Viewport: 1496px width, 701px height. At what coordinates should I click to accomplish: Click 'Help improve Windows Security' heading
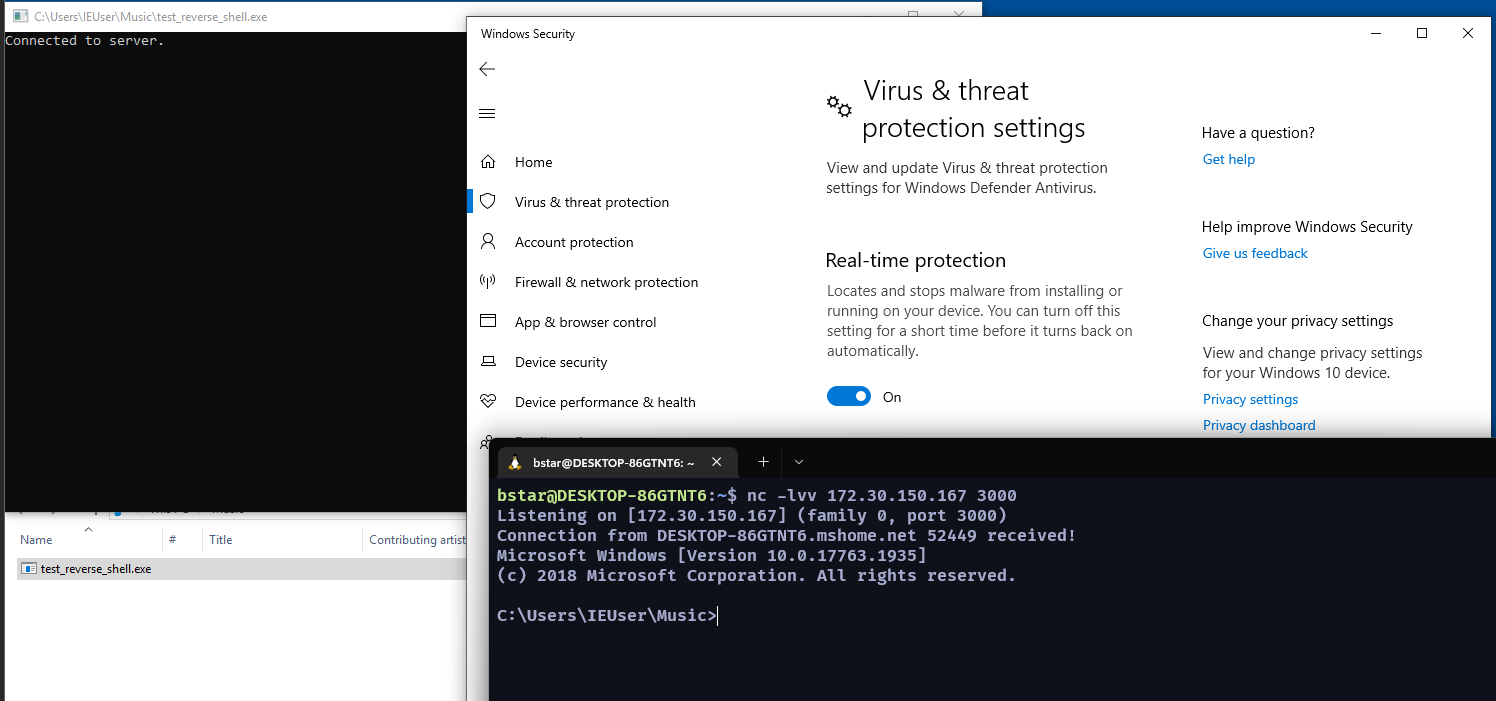[1307, 227]
